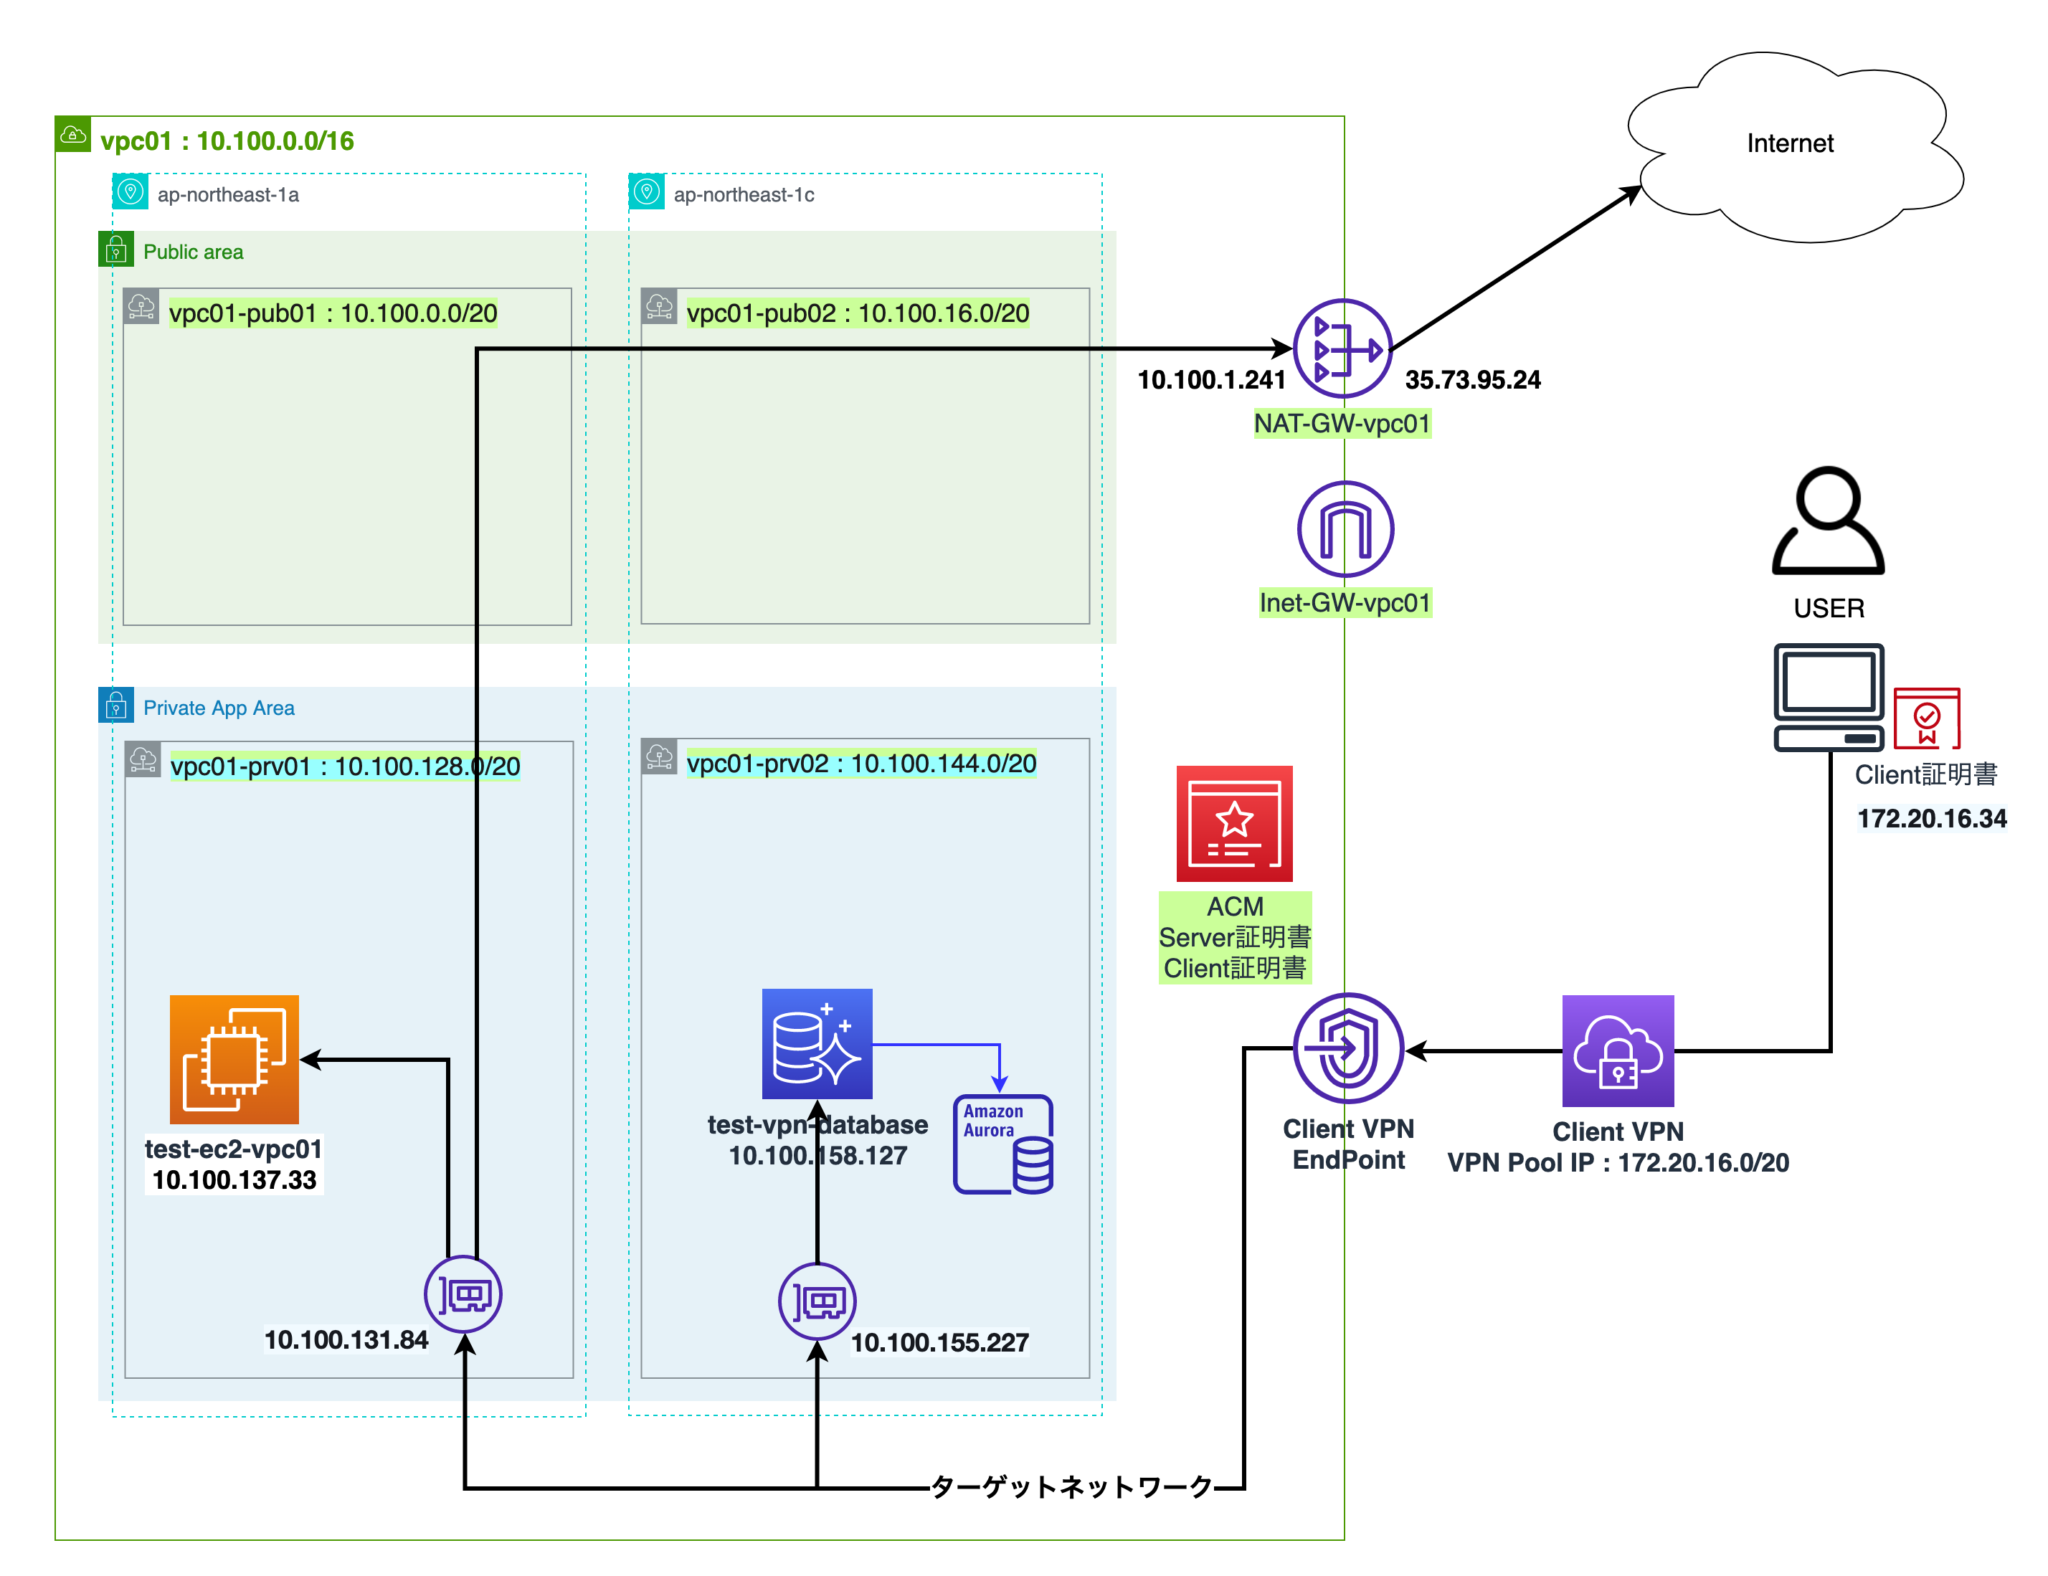Select the Server証明書 line in the ACM label
Viewport: 2048px width, 1576px height.
1235,937
